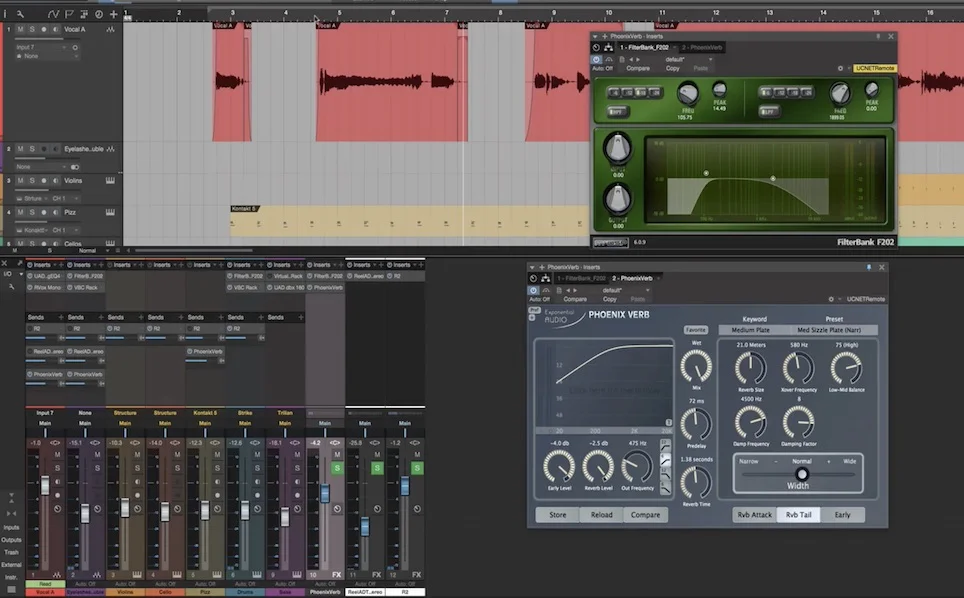Pin the FilterBank F202 plugin window
Image resolution: width=964 pixels, height=598 pixels.
coord(878,36)
